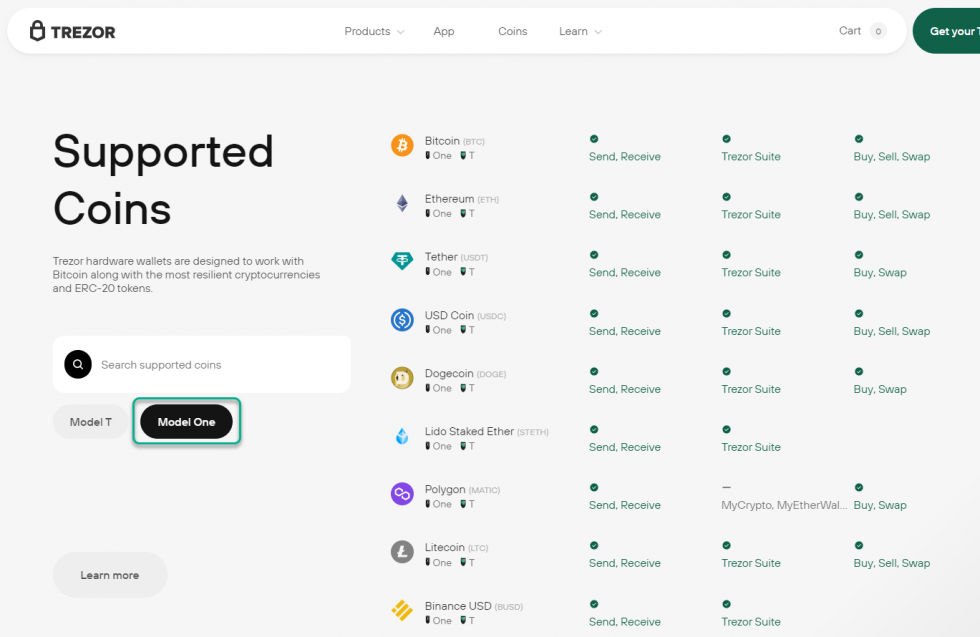Click MyCrypto, MyEtherWallet text for Polygon
The image size is (980, 637).
[784, 505]
